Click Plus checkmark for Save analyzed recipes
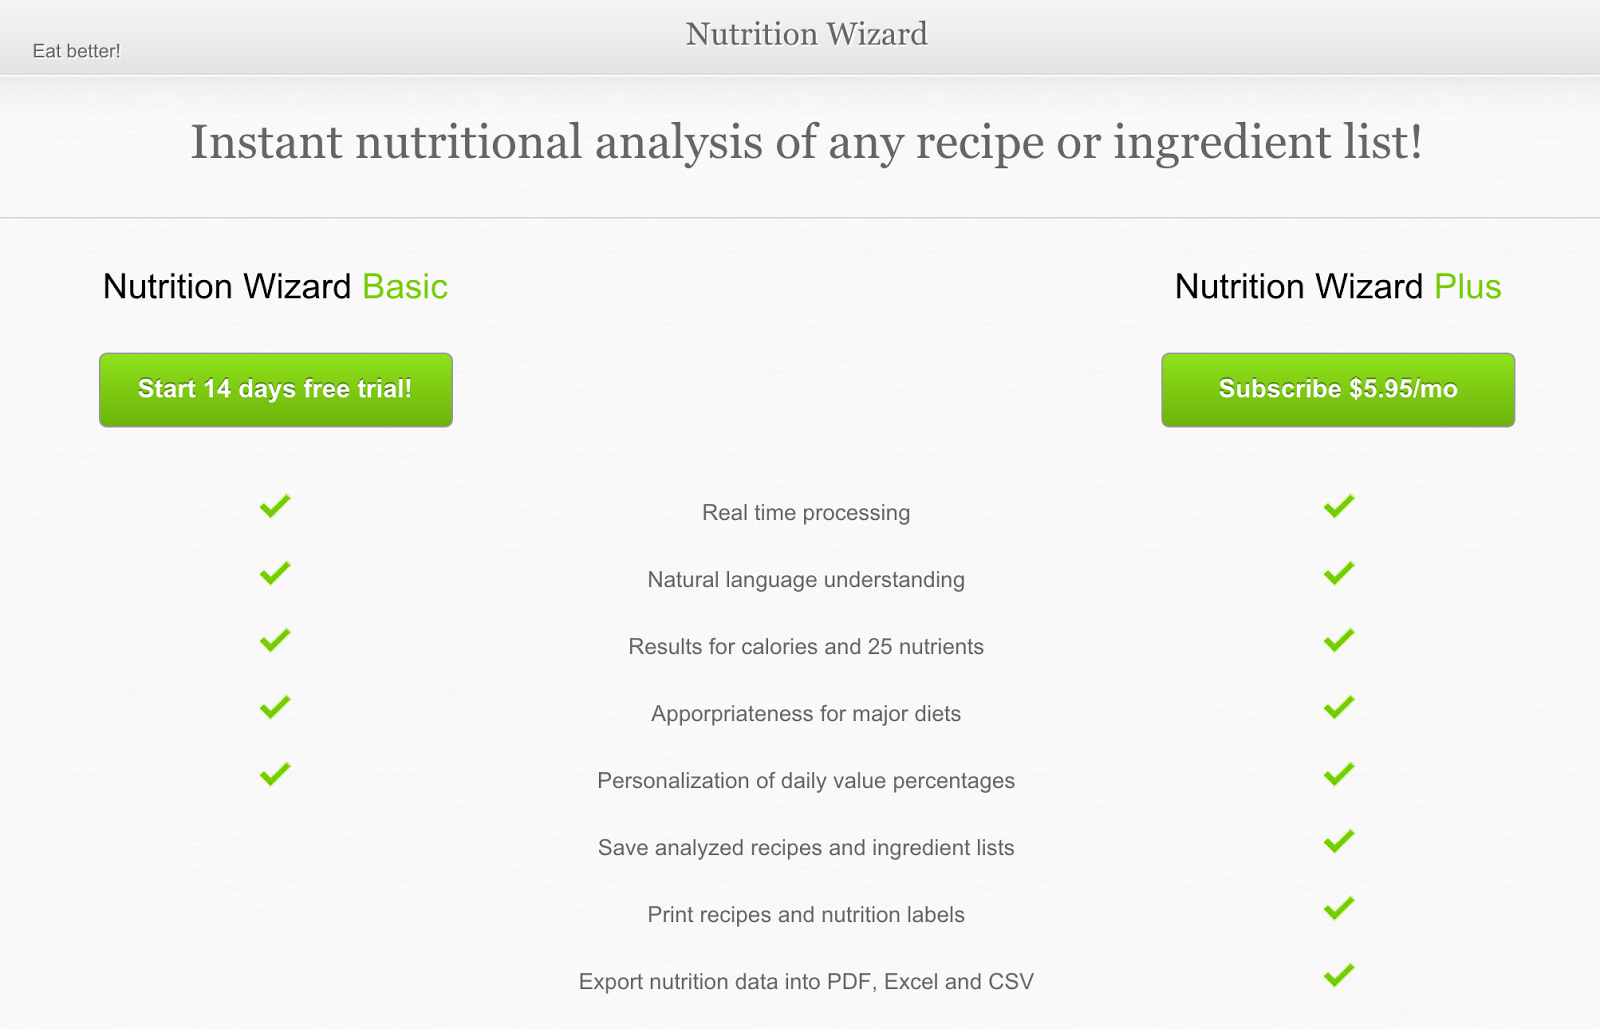The height and width of the screenshot is (1029, 1600). tap(1338, 841)
